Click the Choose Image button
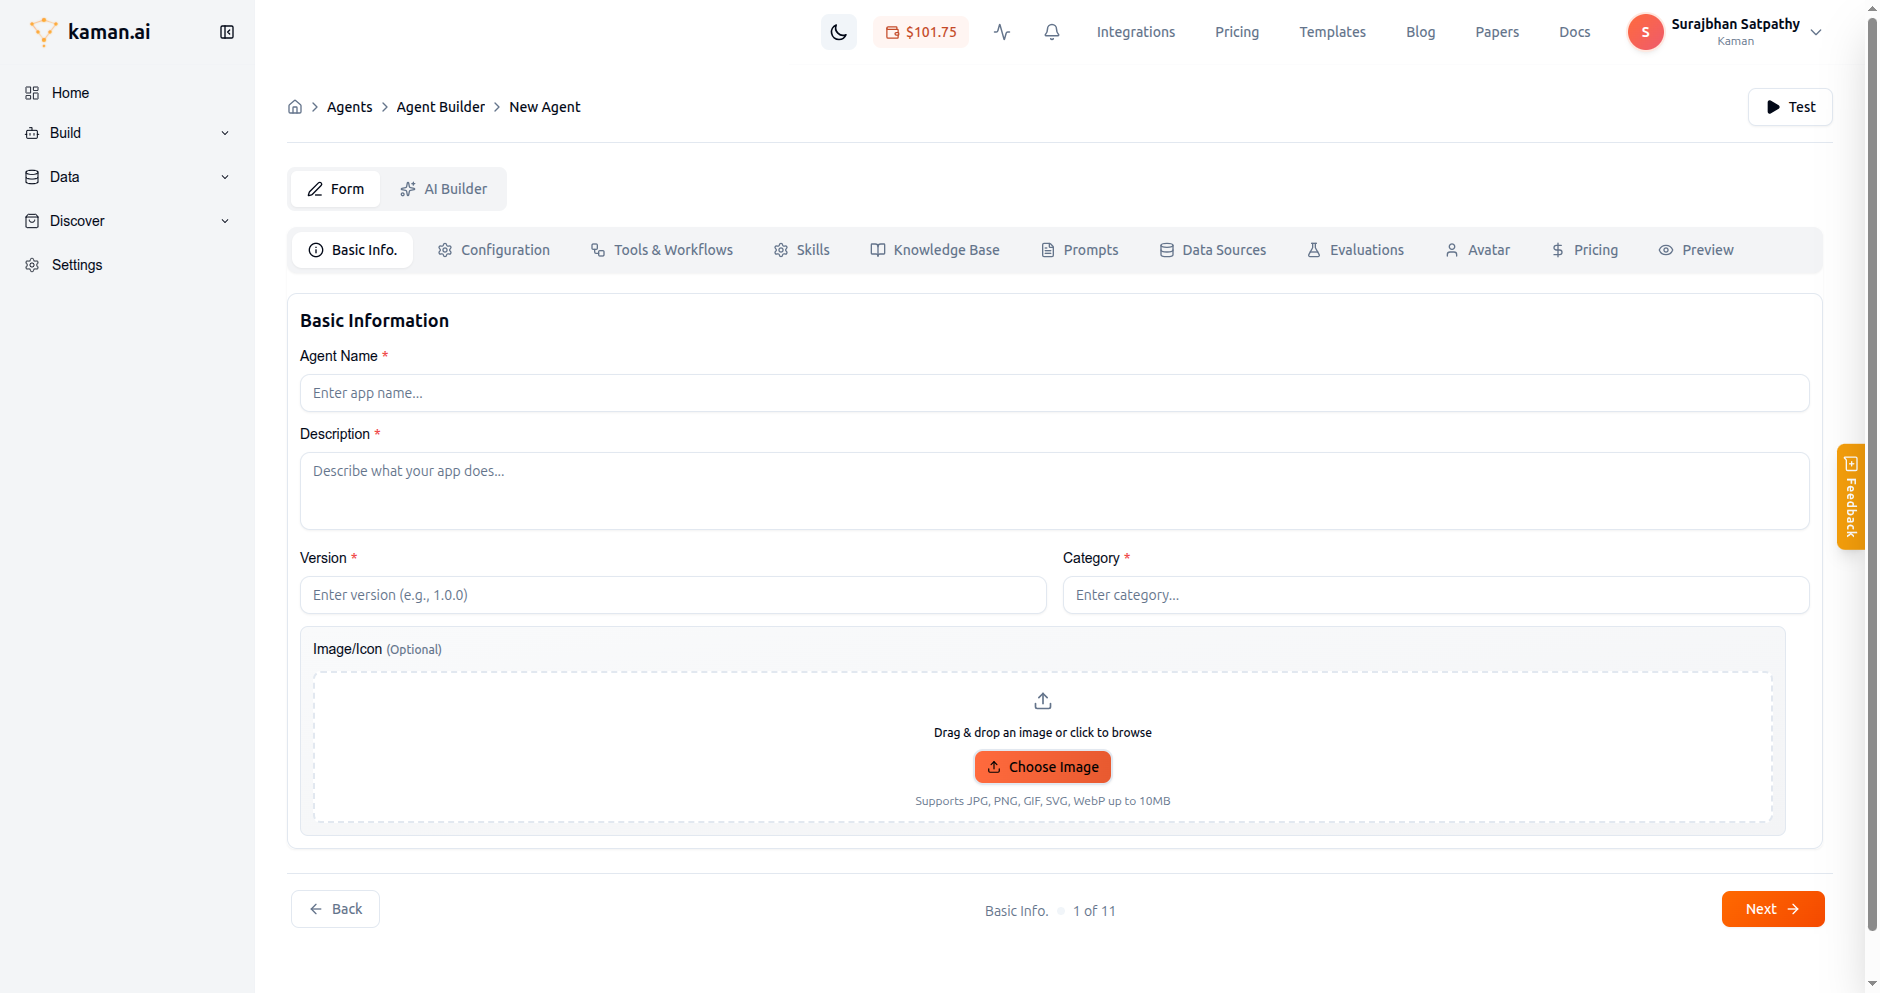 tap(1042, 767)
